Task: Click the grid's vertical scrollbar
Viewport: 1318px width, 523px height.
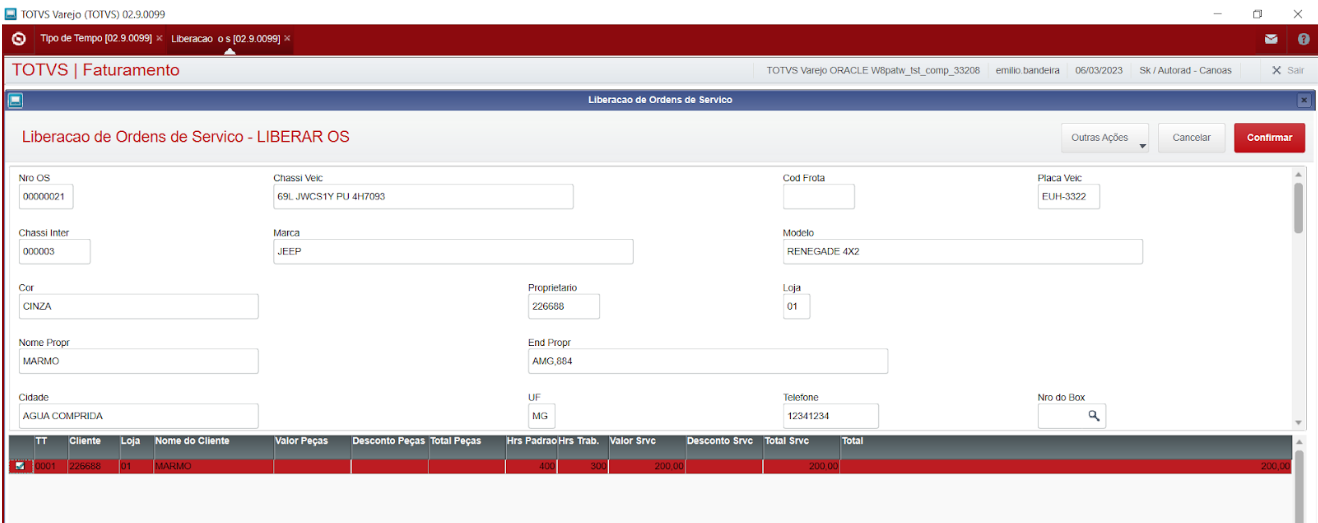Action: (1300, 486)
